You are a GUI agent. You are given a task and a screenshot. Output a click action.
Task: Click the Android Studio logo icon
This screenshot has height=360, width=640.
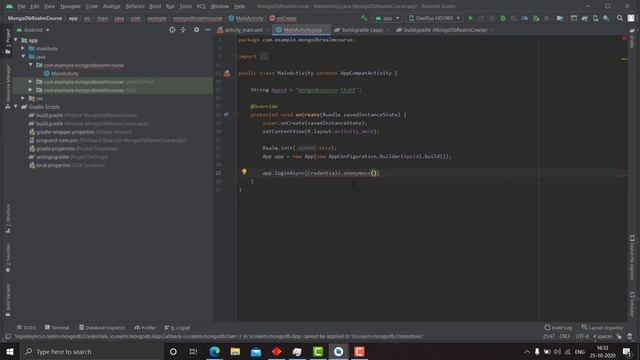(x=9, y=6)
